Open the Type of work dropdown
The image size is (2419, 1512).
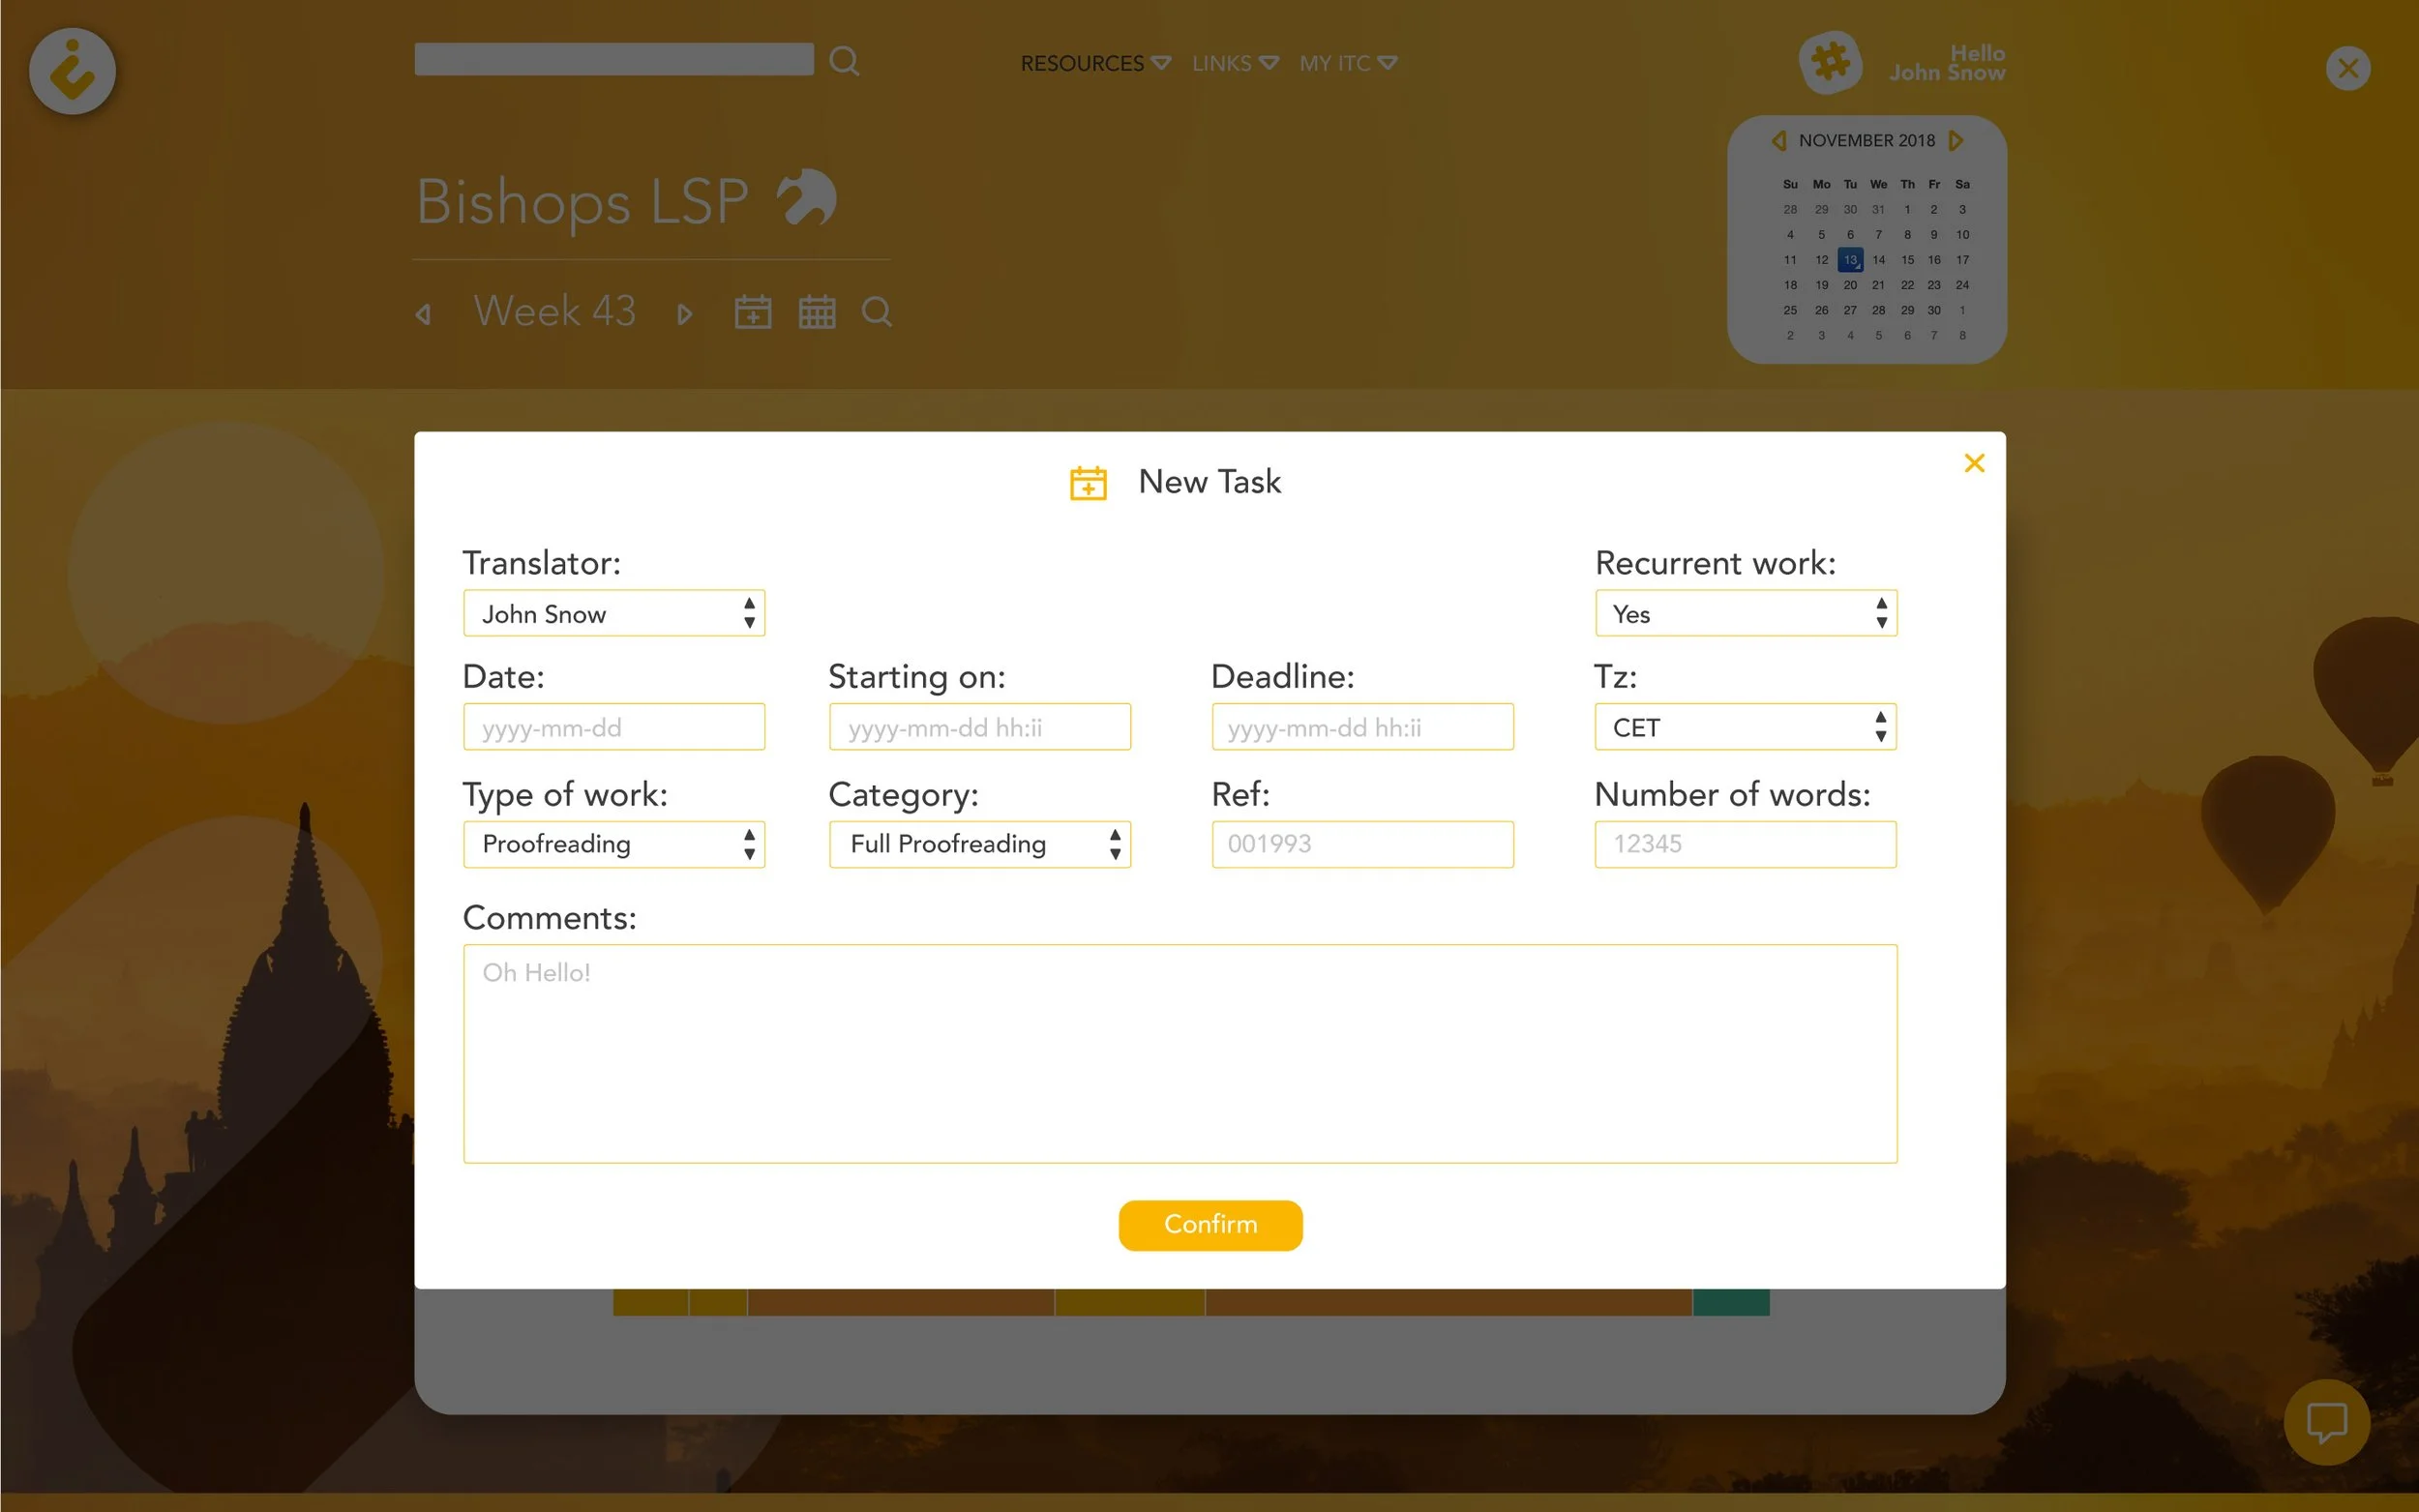614,844
